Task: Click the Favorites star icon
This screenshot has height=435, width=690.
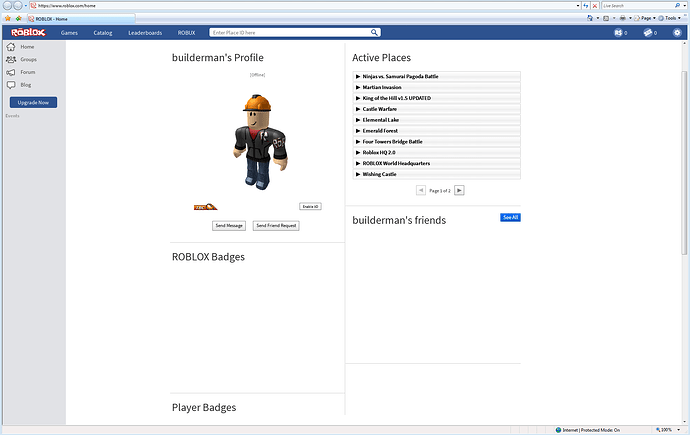Action: [7, 18]
